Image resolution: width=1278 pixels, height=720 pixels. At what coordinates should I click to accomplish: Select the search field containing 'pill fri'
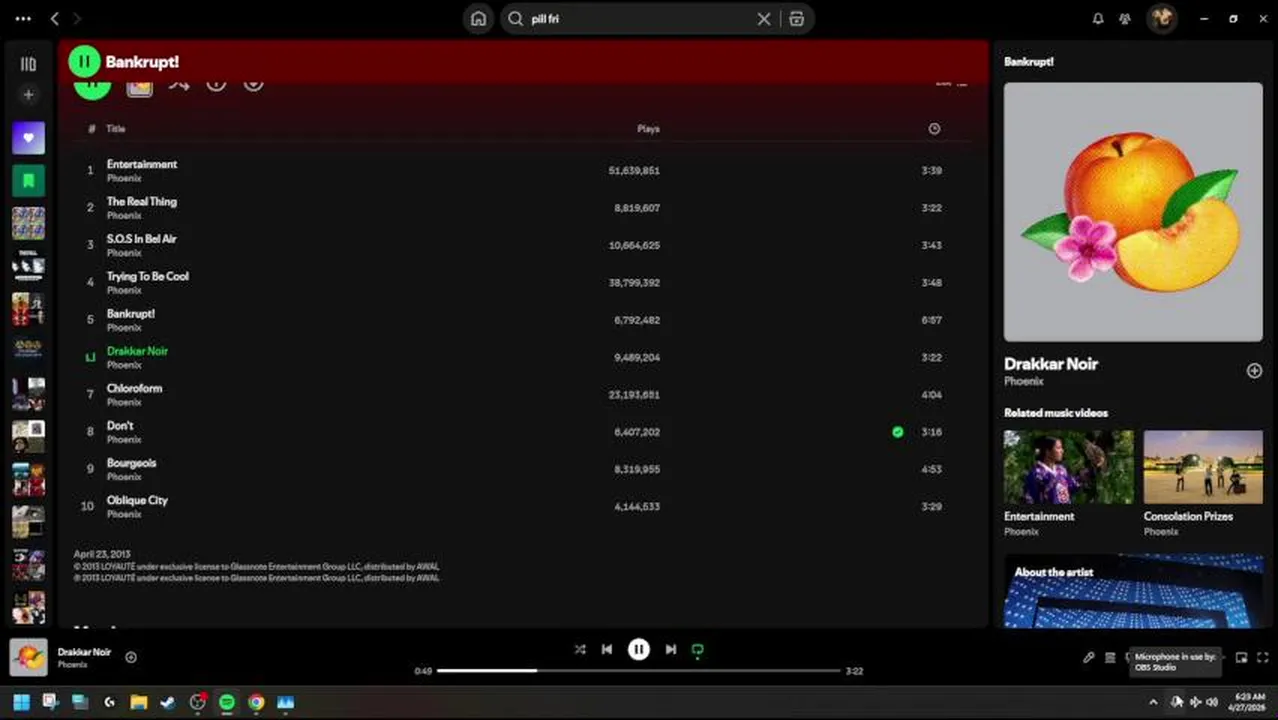point(641,18)
